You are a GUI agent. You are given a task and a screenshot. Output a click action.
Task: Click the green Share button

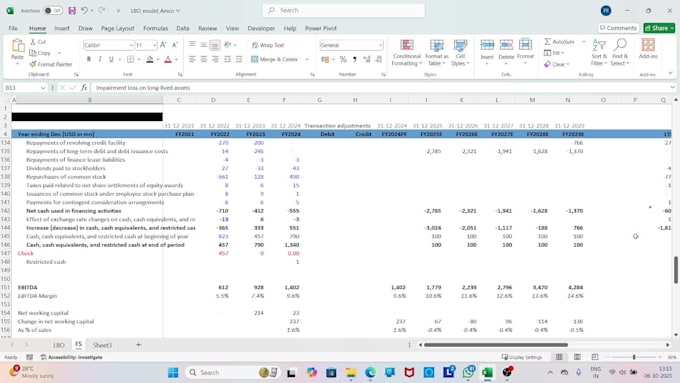[x=659, y=28]
